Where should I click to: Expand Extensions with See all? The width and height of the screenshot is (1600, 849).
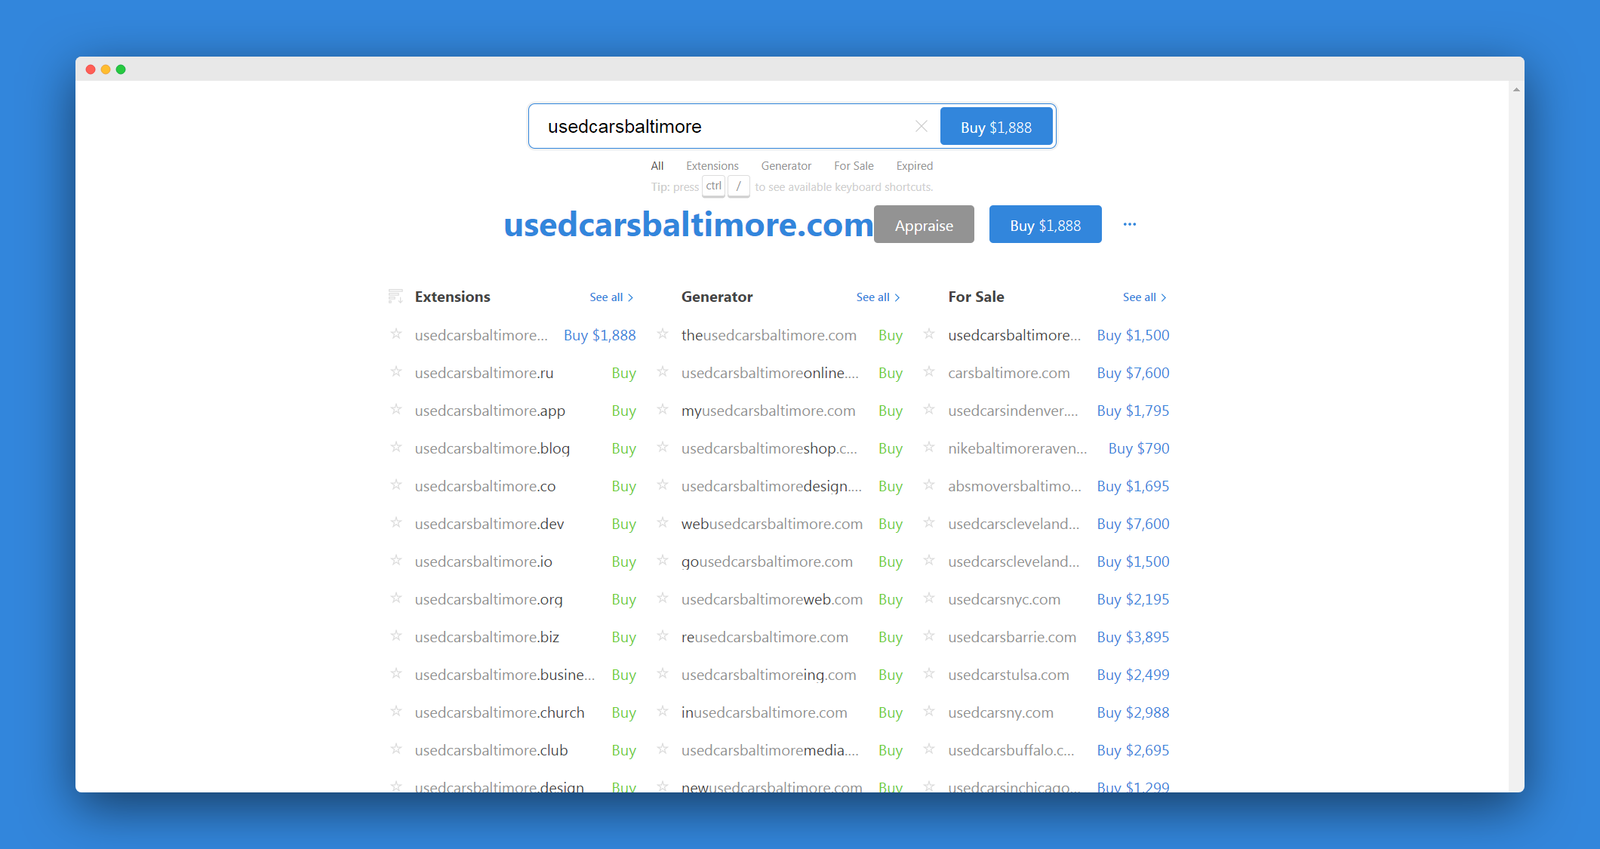611,297
